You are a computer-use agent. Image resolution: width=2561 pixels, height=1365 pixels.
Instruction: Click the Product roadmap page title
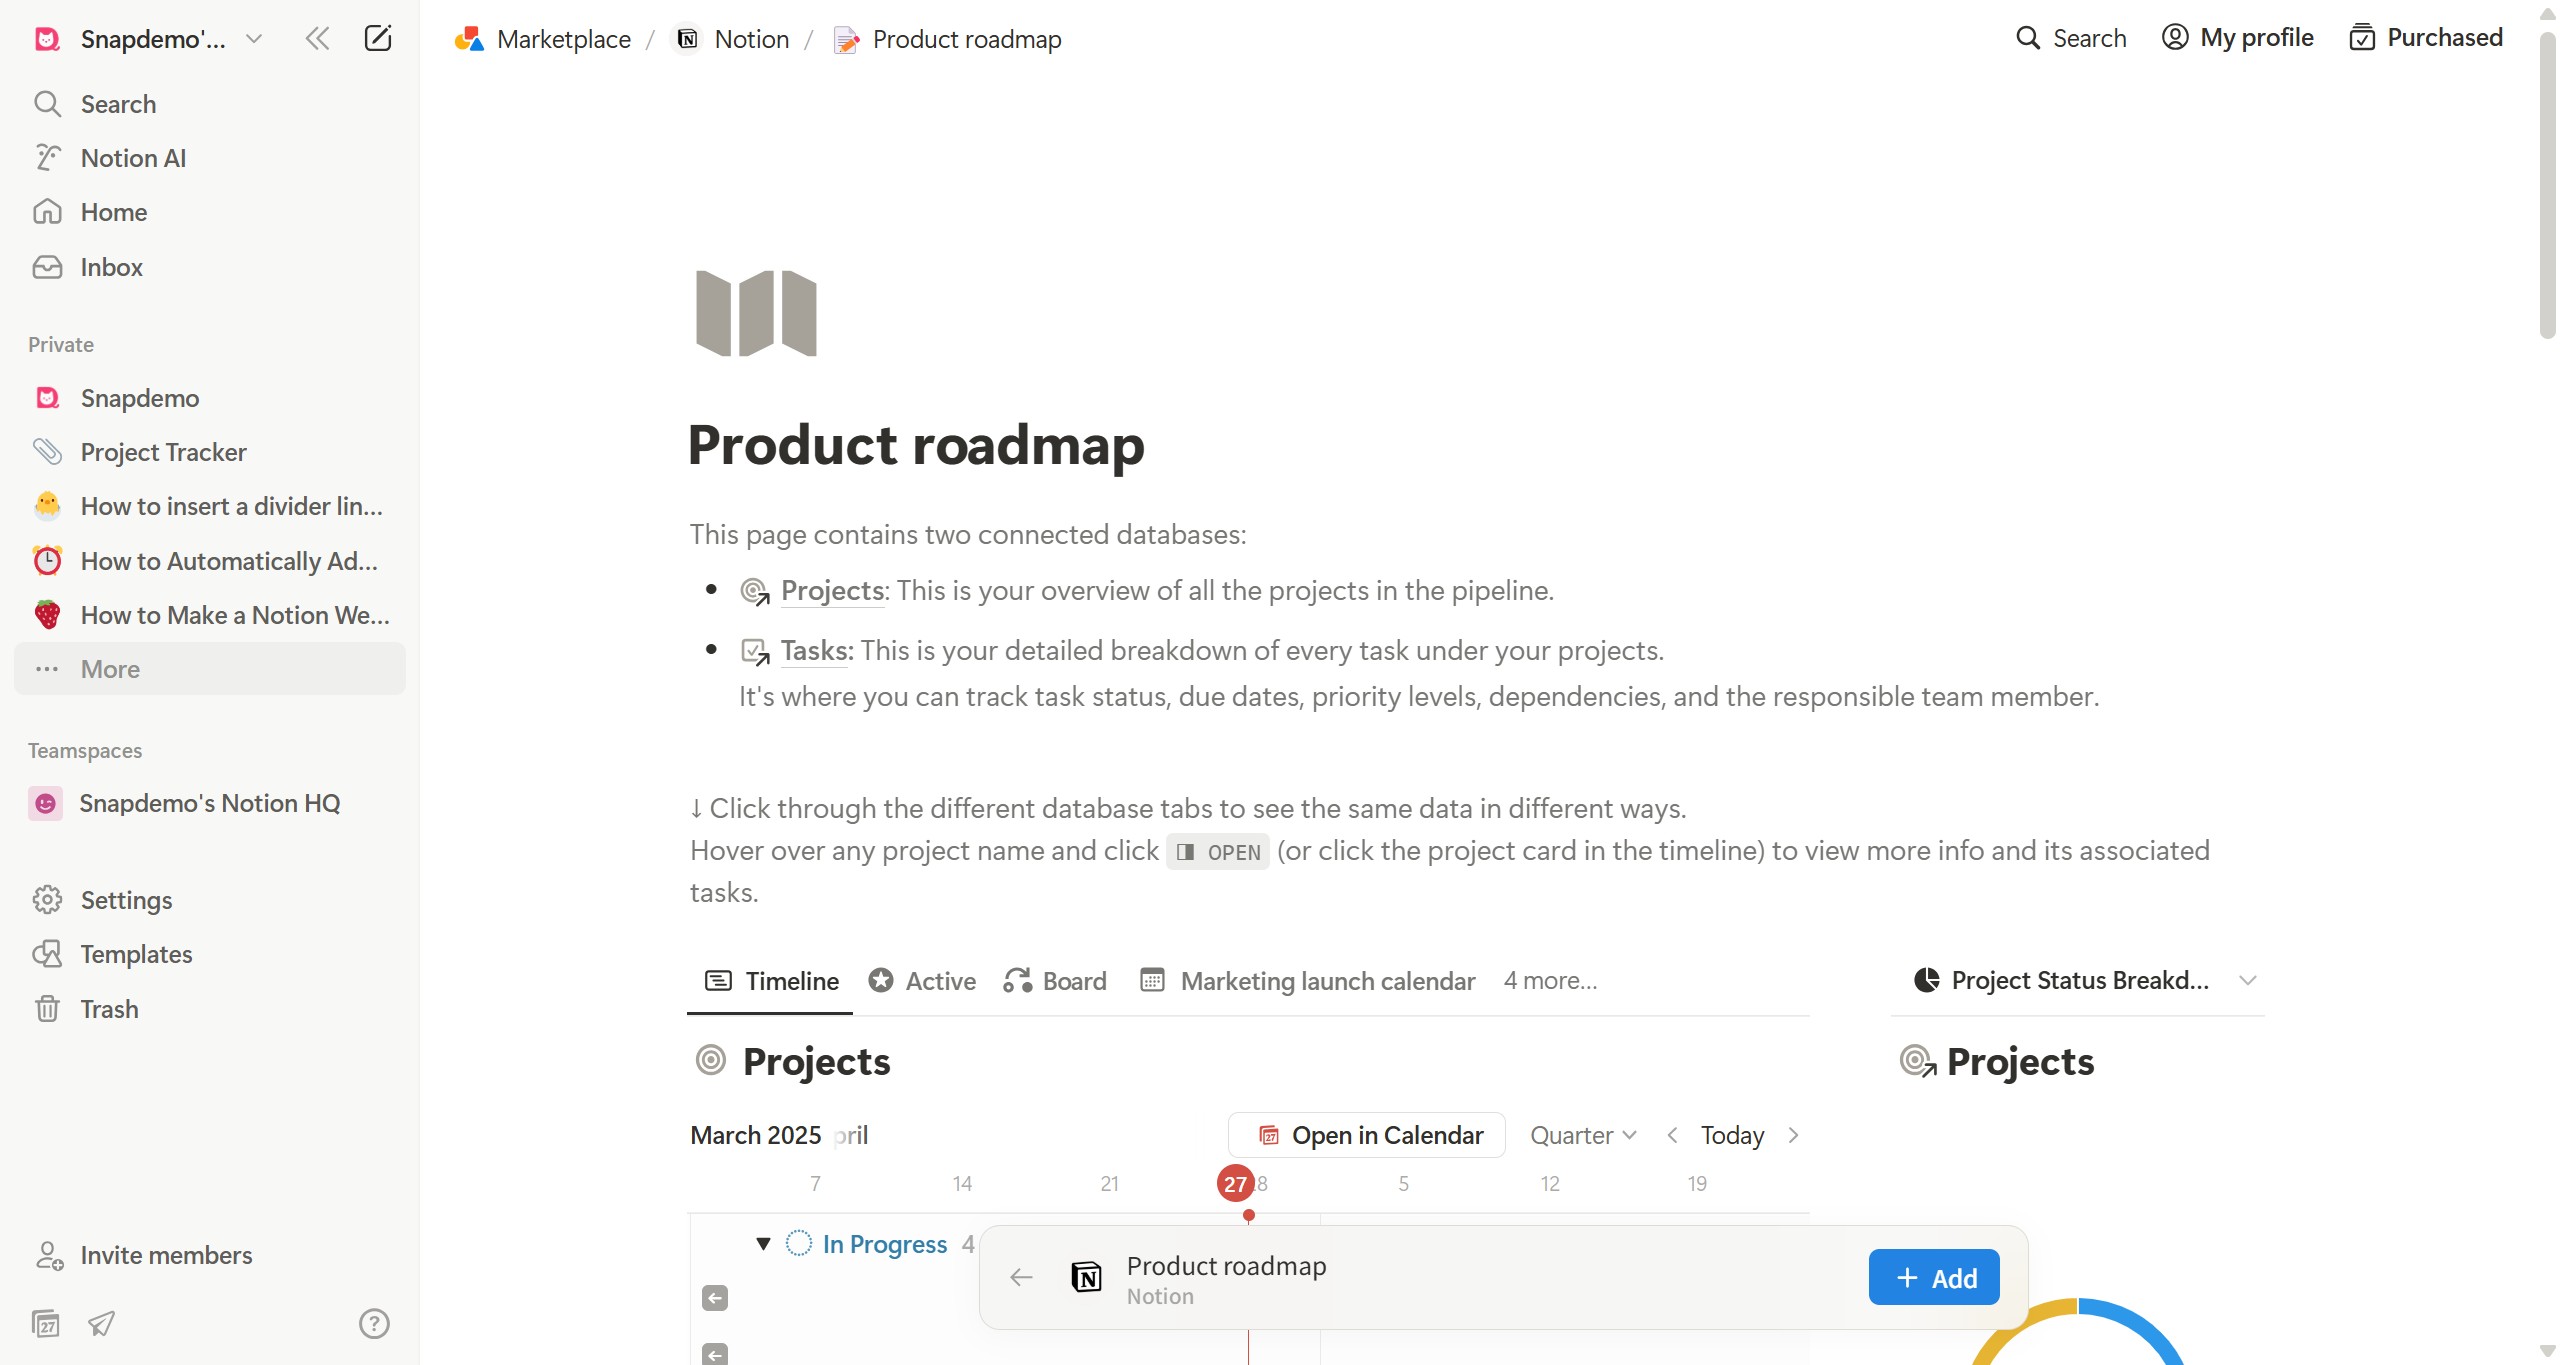[x=916, y=444]
